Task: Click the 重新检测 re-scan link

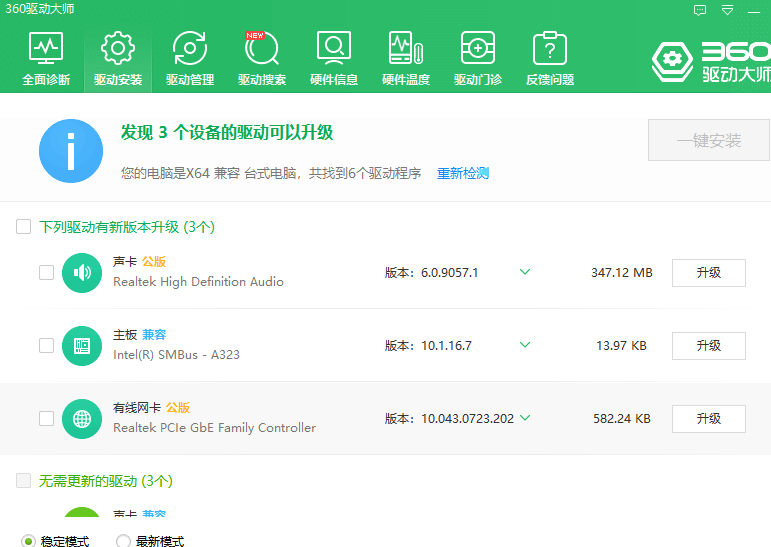Action: 463,173
